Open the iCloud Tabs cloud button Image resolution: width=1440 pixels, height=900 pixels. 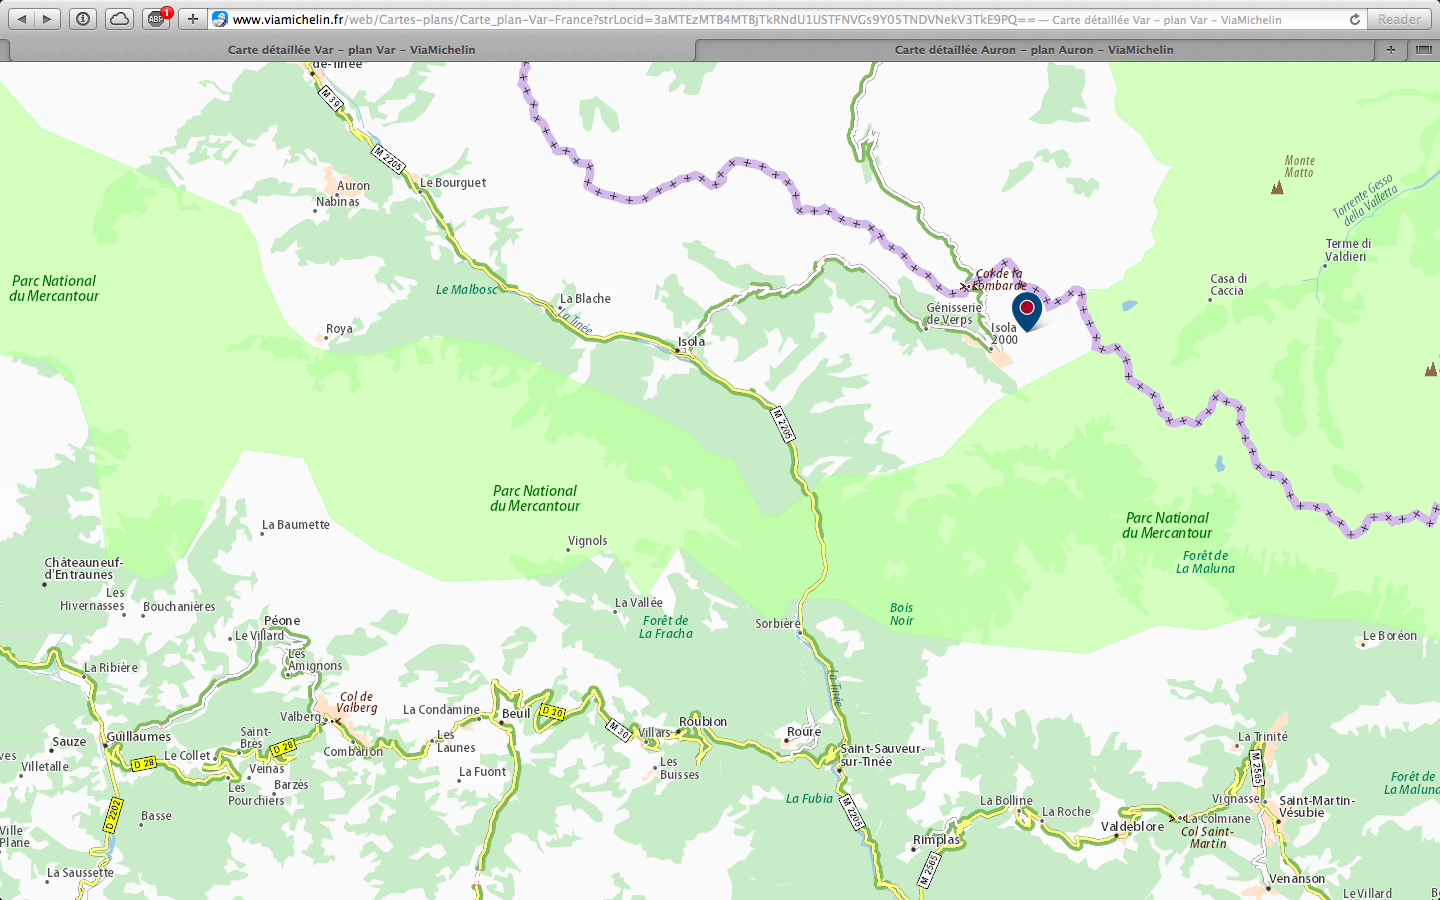coord(119,19)
